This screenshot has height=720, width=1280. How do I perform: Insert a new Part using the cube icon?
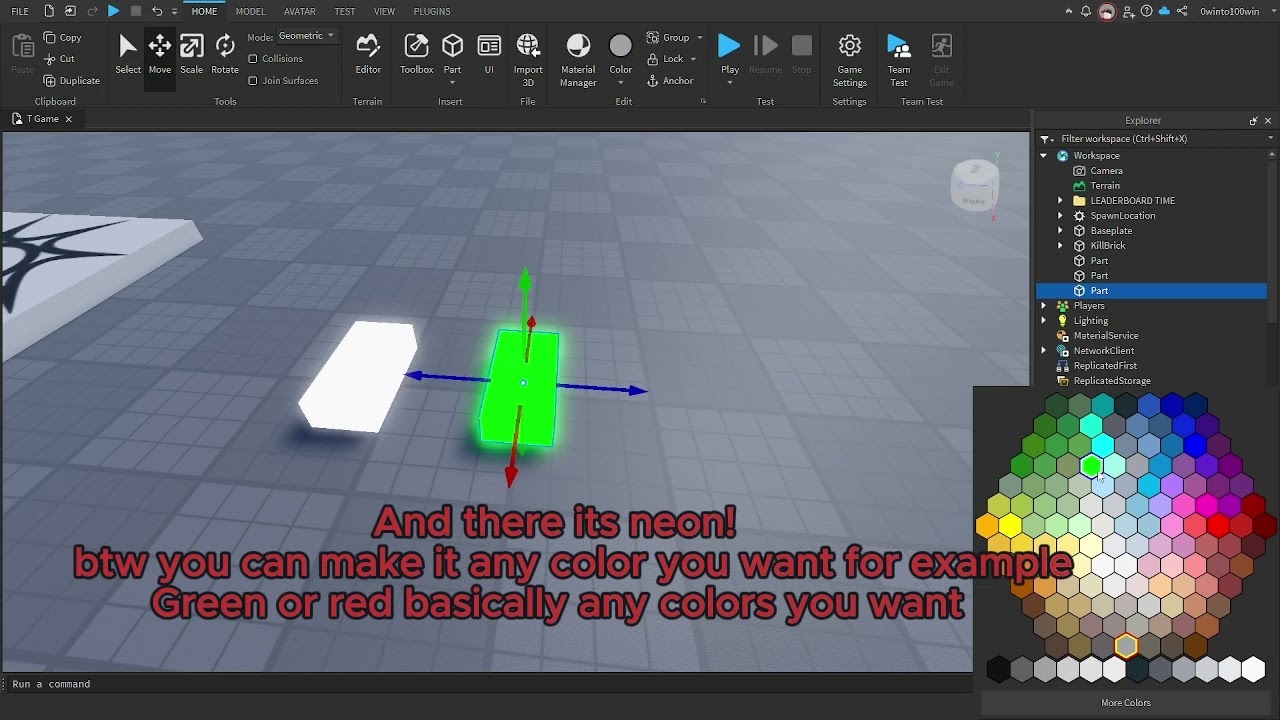[x=453, y=46]
